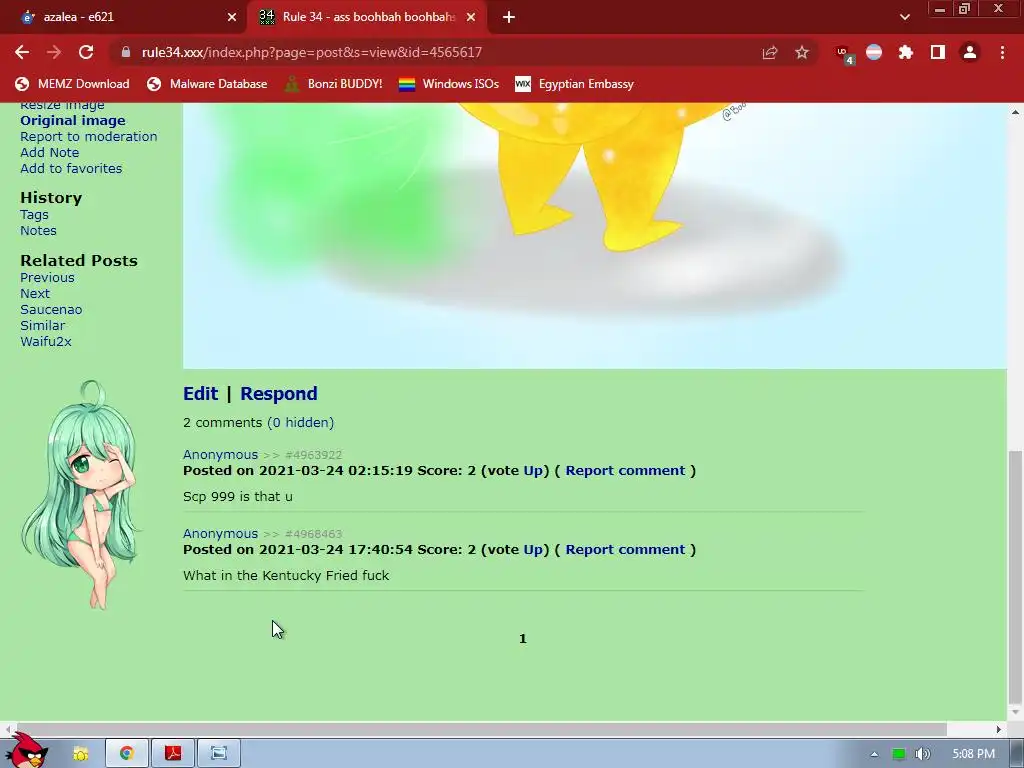Click Report to moderation link
The width and height of the screenshot is (1024, 768).
click(89, 136)
